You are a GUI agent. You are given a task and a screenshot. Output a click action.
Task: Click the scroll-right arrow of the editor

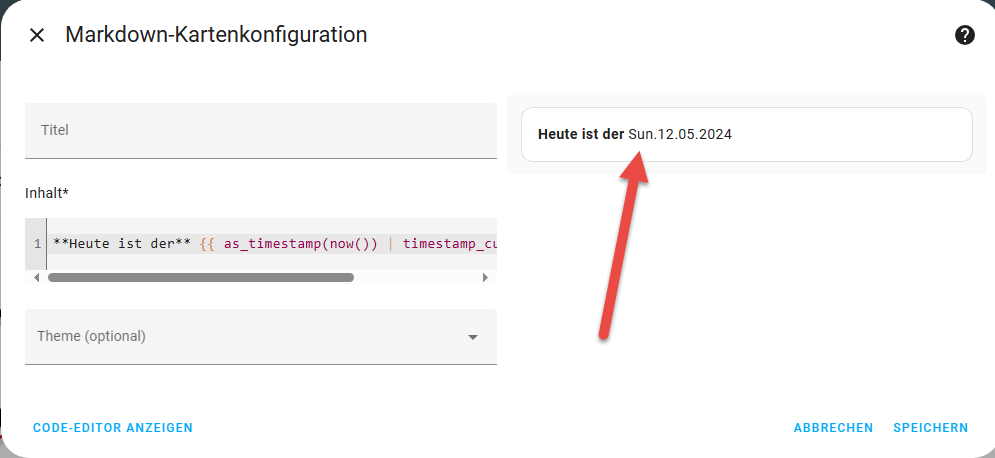[485, 277]
